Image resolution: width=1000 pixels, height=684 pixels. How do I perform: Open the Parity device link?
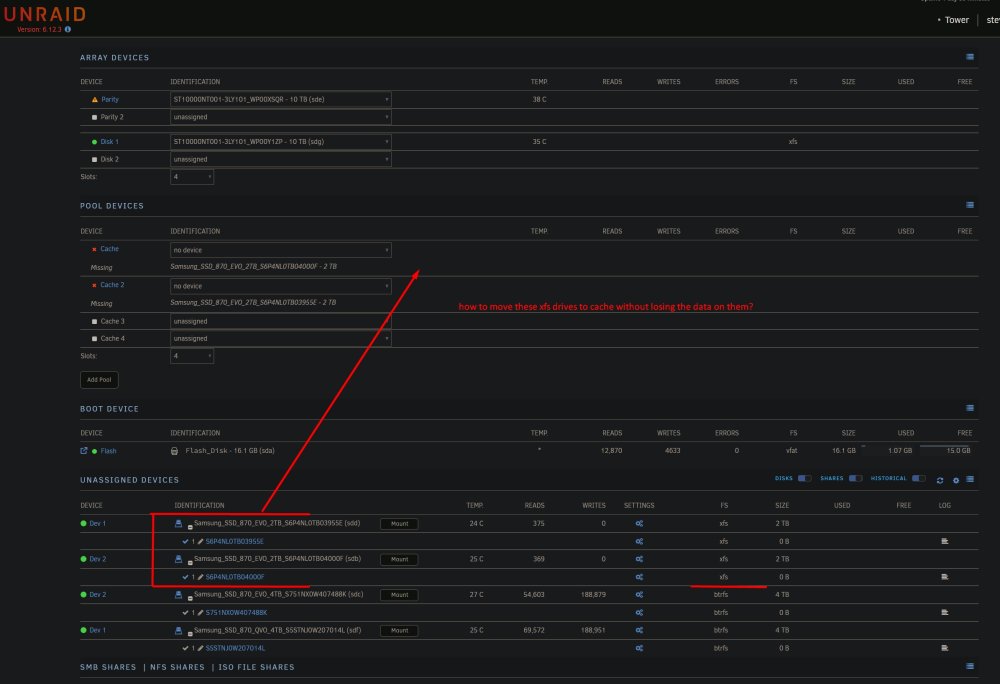pyautogui.click(x=110, y=99)
